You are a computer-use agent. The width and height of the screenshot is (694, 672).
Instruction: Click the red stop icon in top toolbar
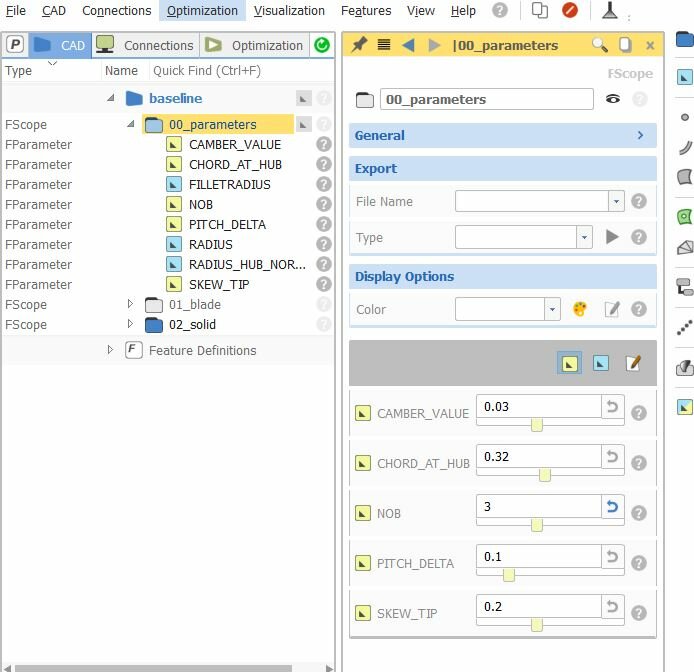pos(570,10)
